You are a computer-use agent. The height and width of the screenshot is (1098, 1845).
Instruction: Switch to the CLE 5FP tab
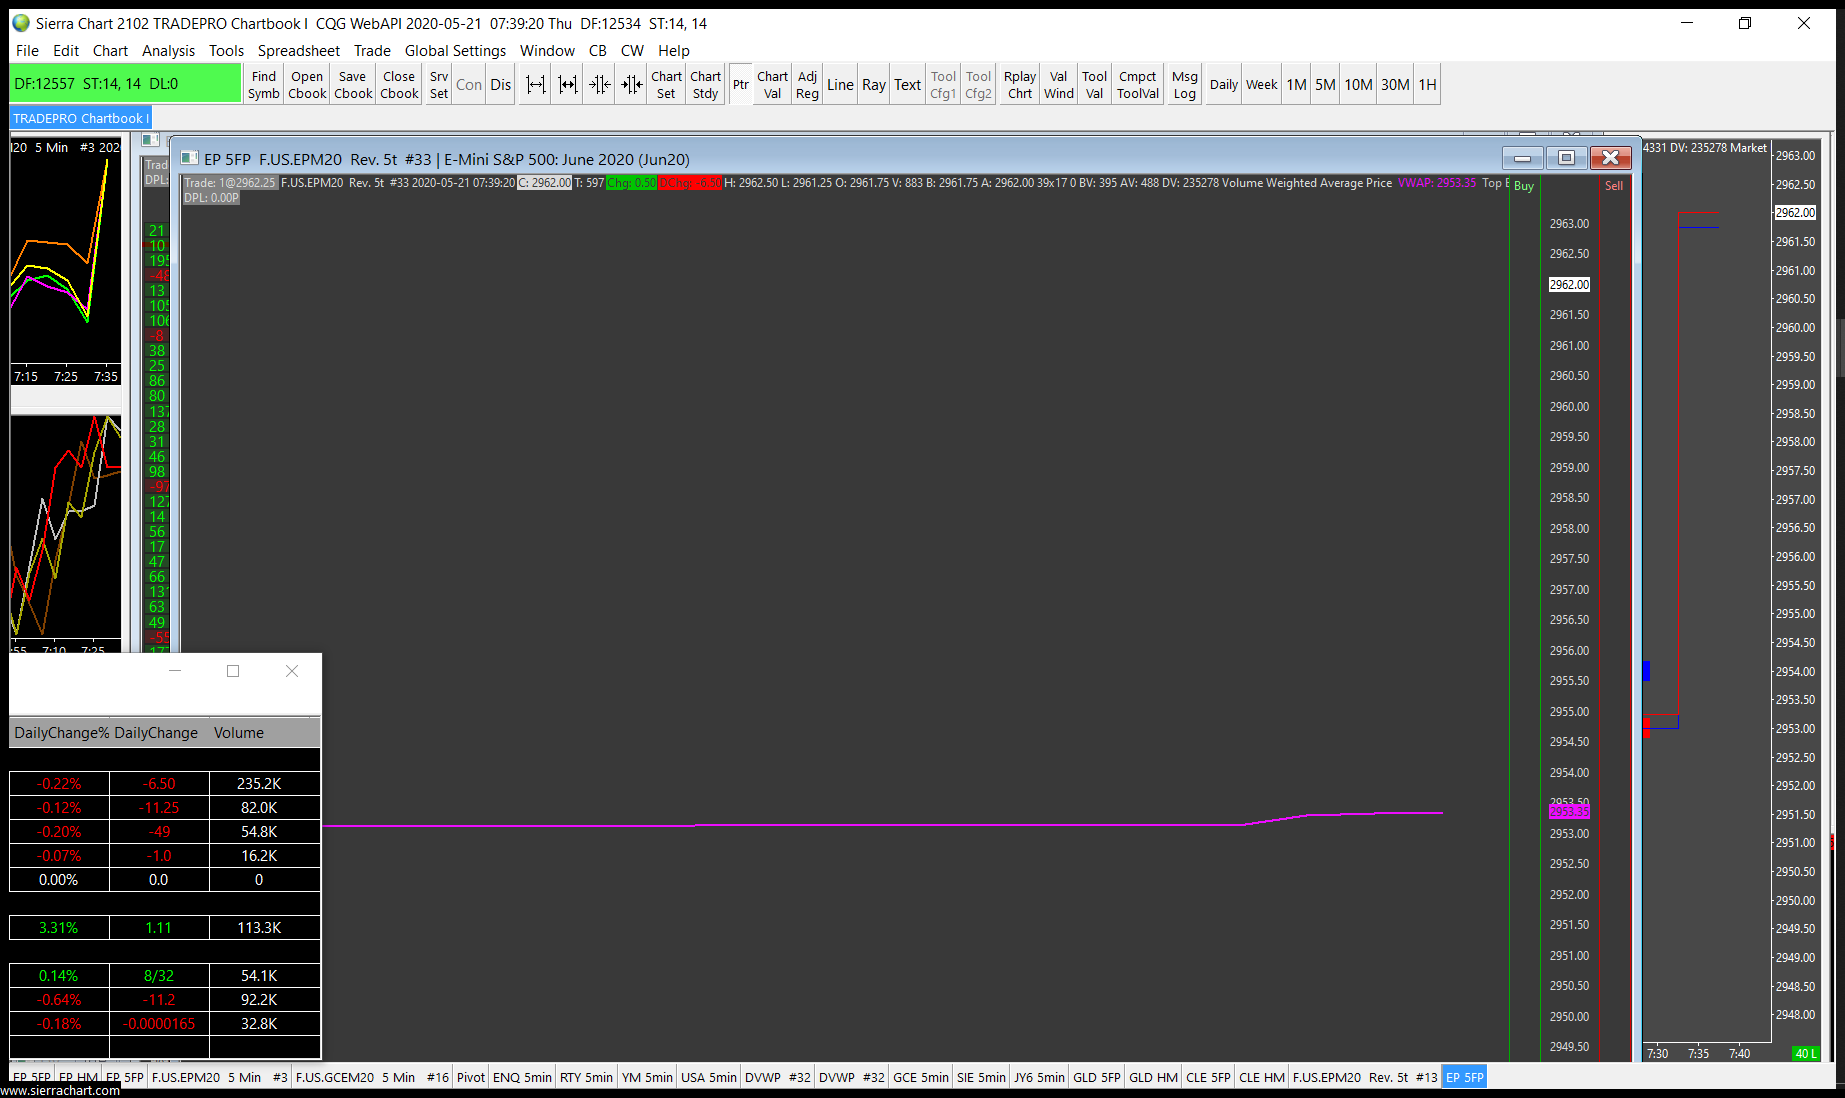1208,1077
